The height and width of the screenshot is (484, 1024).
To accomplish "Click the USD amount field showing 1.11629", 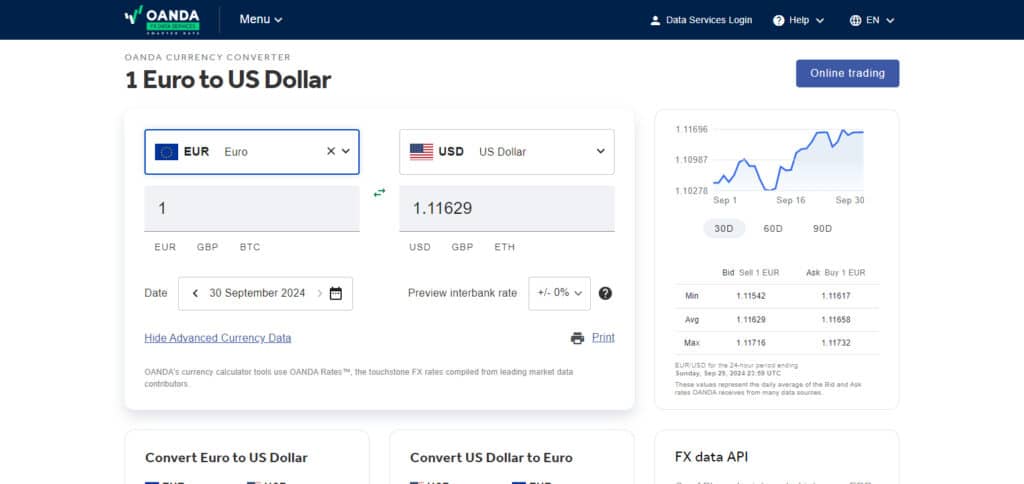I will click(x=506, y=208).
